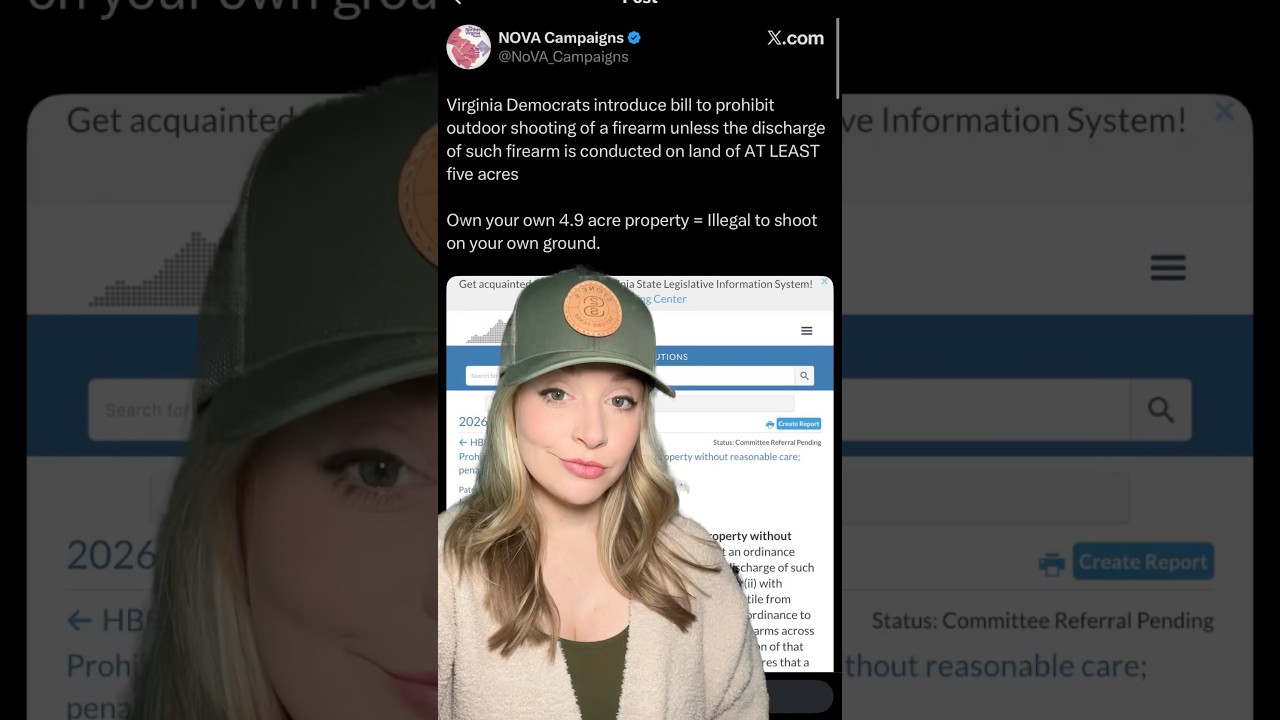
Task: Select the large "Status: Committee Referral Pending" background text
Action: coord(1042,621)
